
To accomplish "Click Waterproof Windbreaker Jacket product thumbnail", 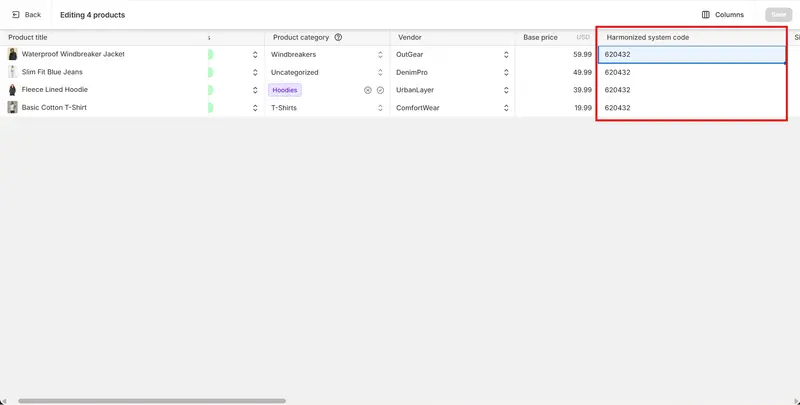I will (12, 54).
